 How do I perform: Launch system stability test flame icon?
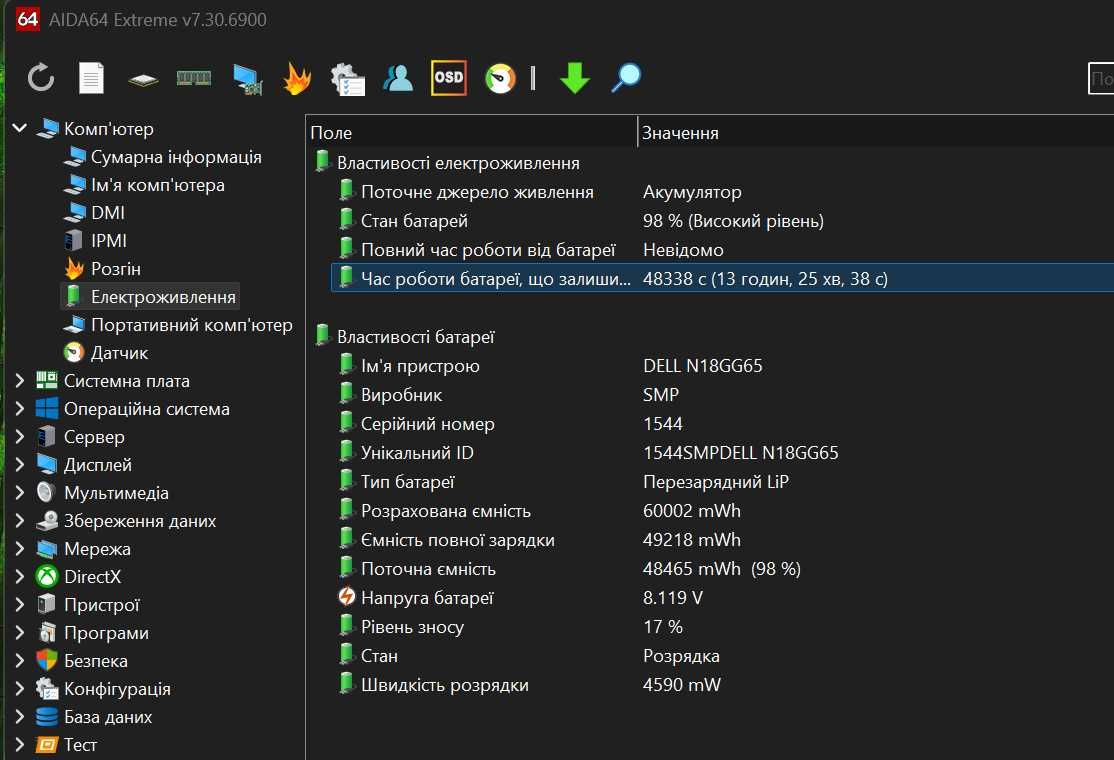click(297, 78)
